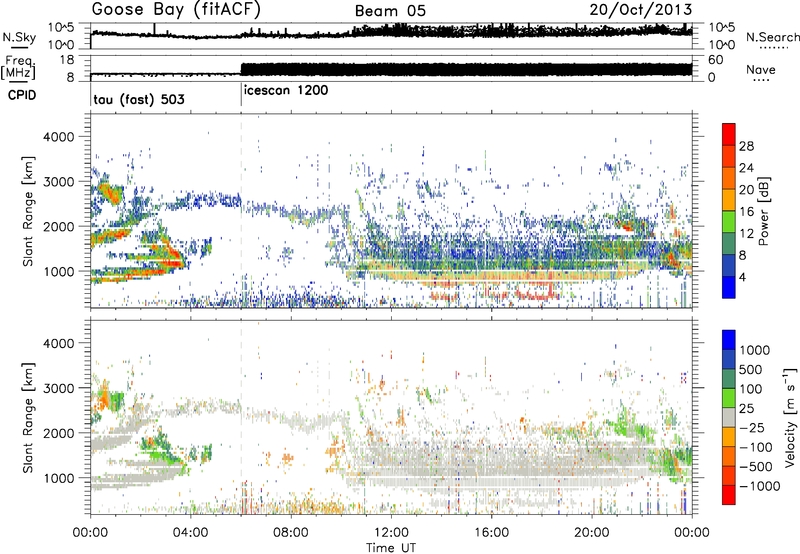Image resolution: width=800 pixels, height=554 pixels.
Task: Click the 'Beam 05' label
Action: coord(390,11)
